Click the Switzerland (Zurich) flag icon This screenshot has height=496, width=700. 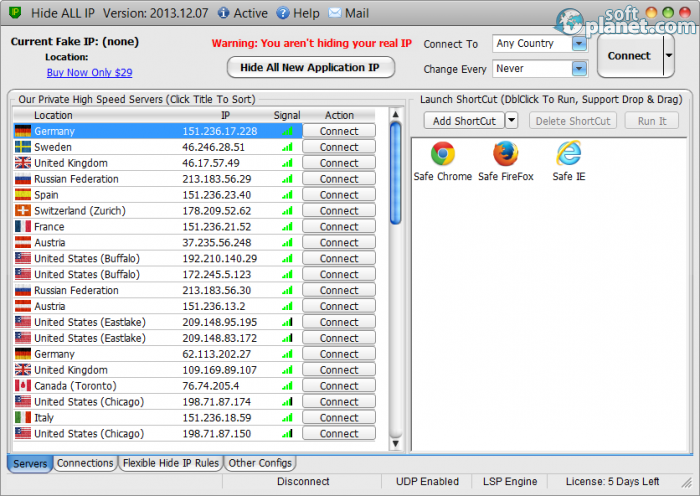click(23, 211)
